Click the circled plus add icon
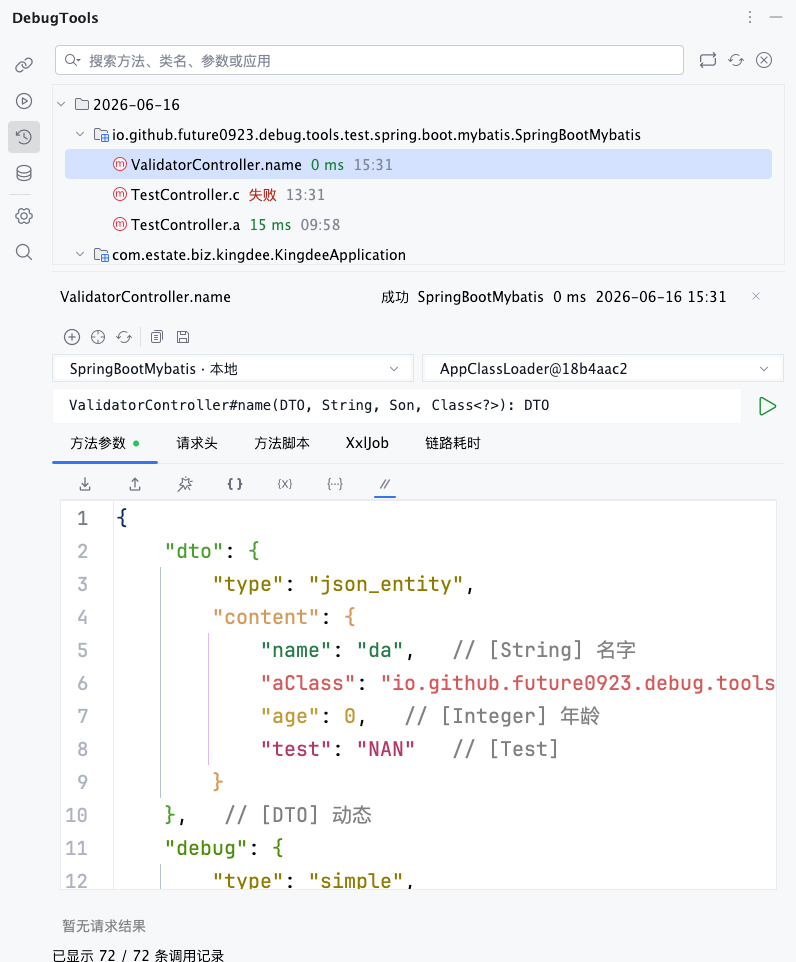Image resolution: width=796 pixels, height=962 pixels. [72, 337]
